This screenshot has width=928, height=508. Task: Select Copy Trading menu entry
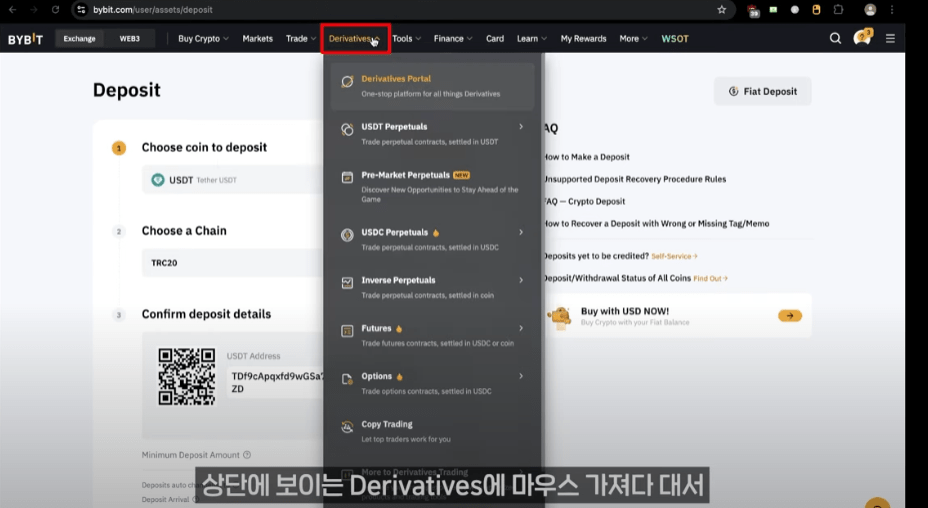click(433, 432)
